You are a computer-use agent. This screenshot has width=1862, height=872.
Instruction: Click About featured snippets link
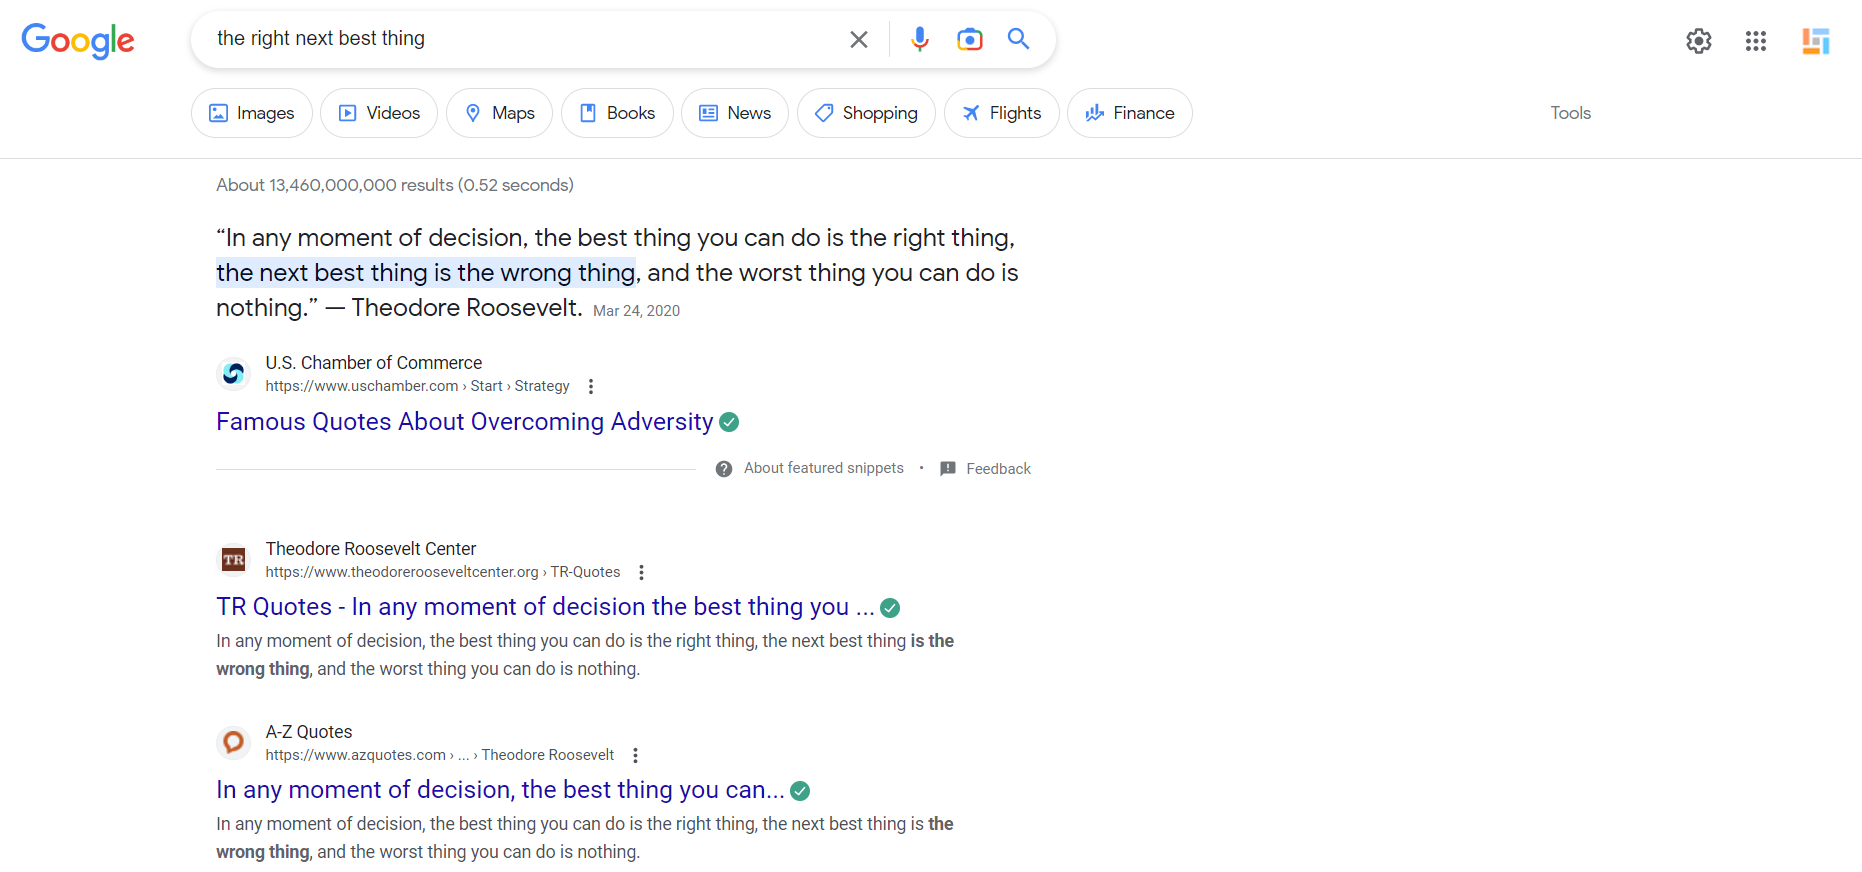[x=824, y=468]
